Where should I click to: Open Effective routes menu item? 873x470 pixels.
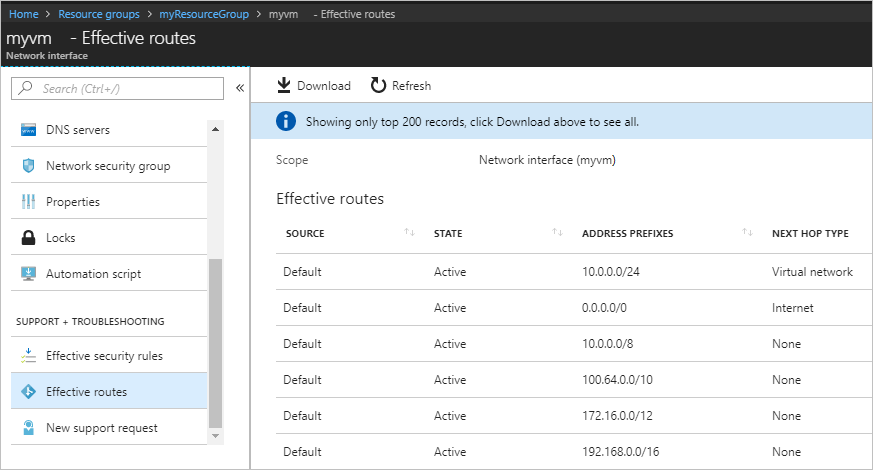coord(86,392)
